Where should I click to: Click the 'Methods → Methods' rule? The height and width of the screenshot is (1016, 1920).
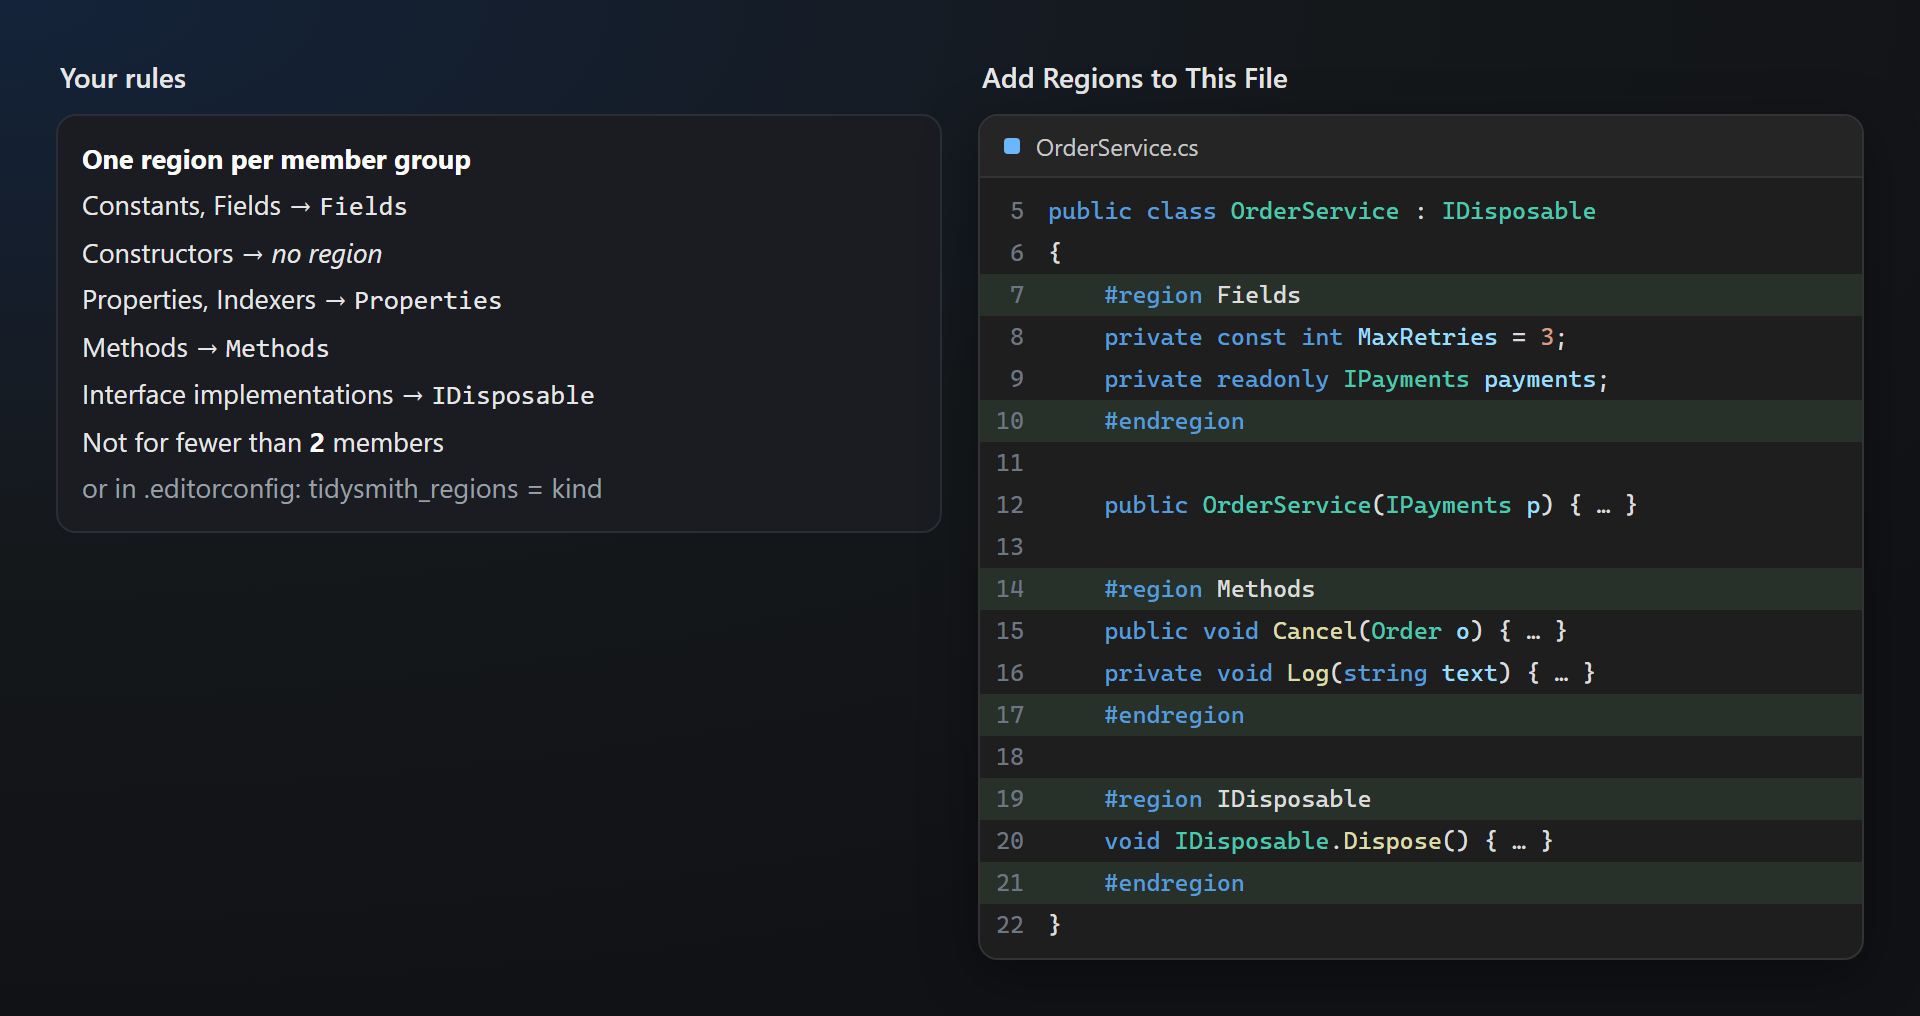[205, 348]
